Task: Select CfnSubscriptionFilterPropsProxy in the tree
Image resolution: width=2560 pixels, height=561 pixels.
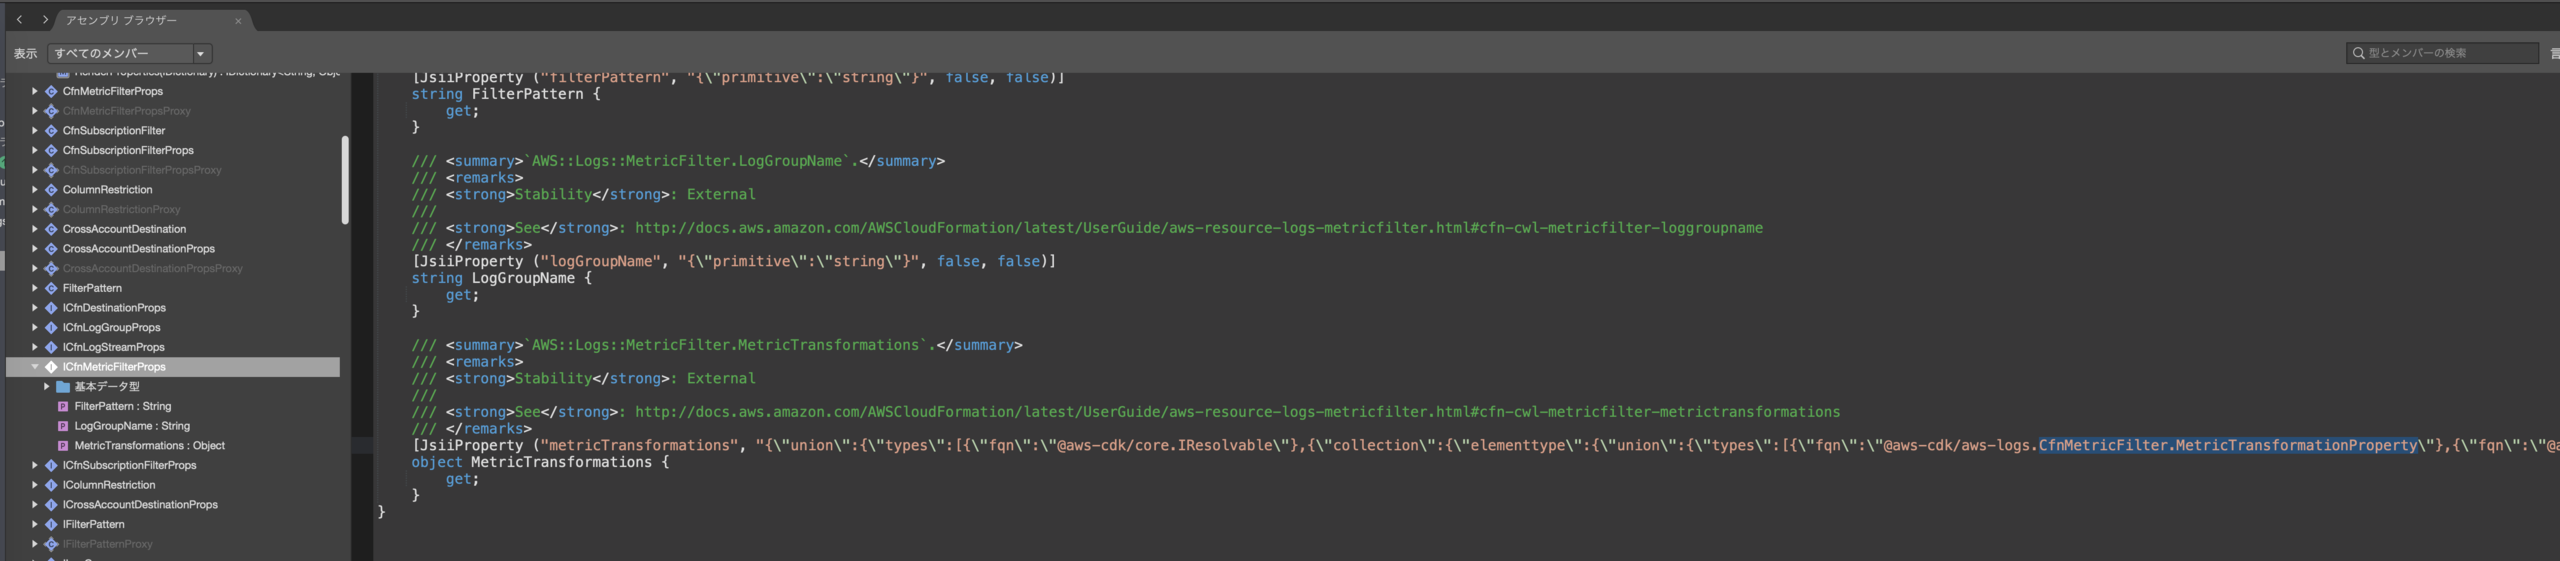Action: point(142,170)
